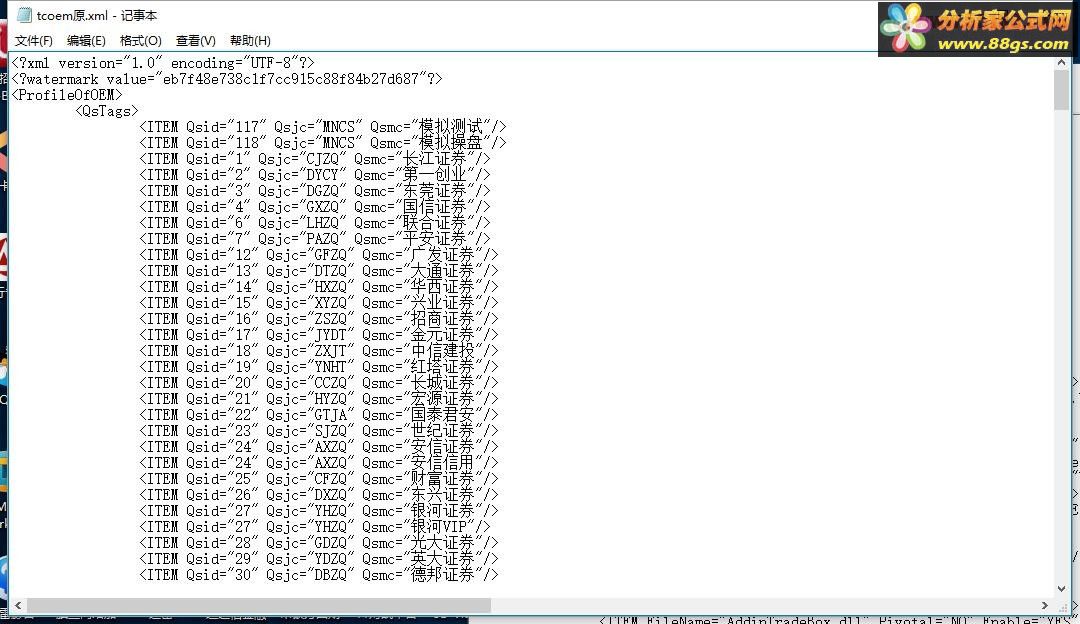The image size is (1080, 624).
Task: Click the watermark value line
Action: 227,79
